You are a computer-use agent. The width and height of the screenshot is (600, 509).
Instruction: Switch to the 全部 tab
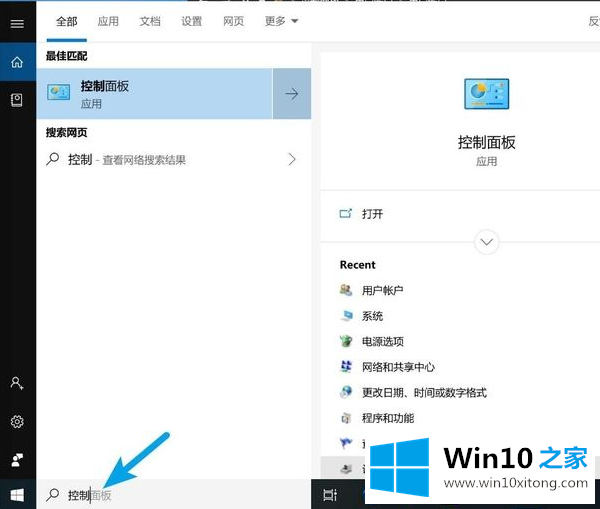[x=67, y=21]
